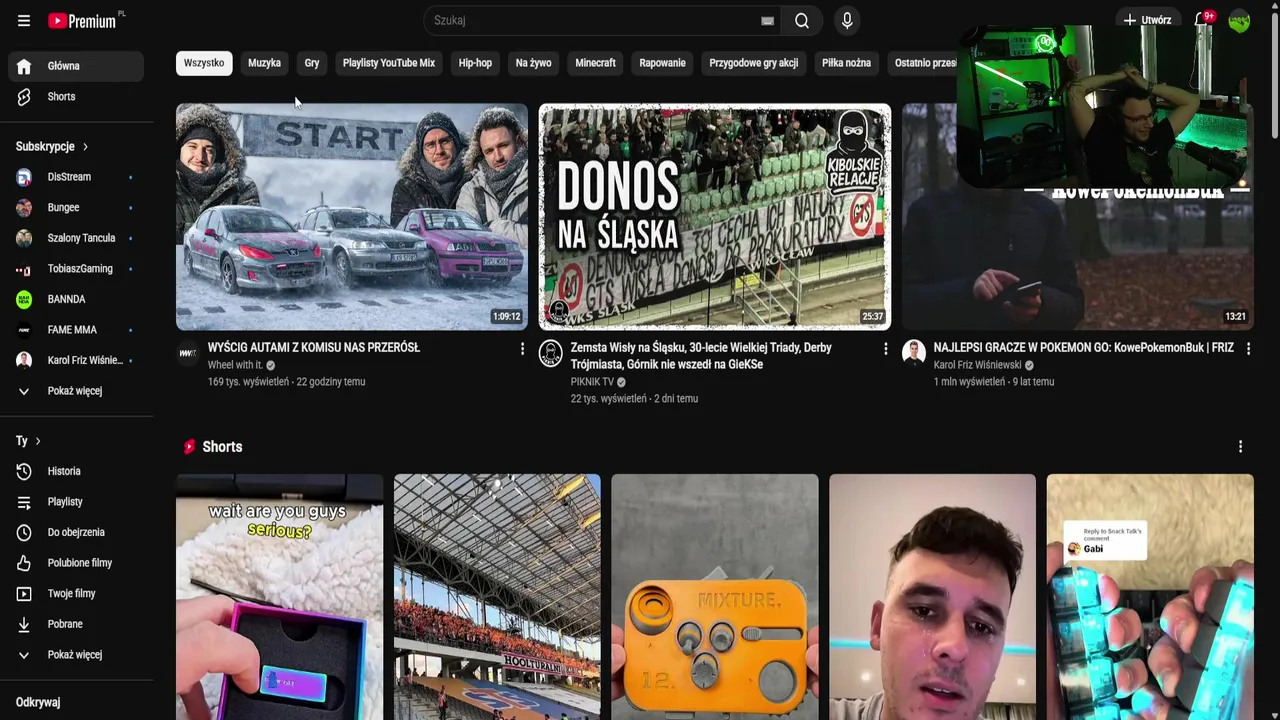The width and height of the screenshot is (1280, 720).
Task: Open the FAME MMA subscription
Action: click(x=76, y=330)
